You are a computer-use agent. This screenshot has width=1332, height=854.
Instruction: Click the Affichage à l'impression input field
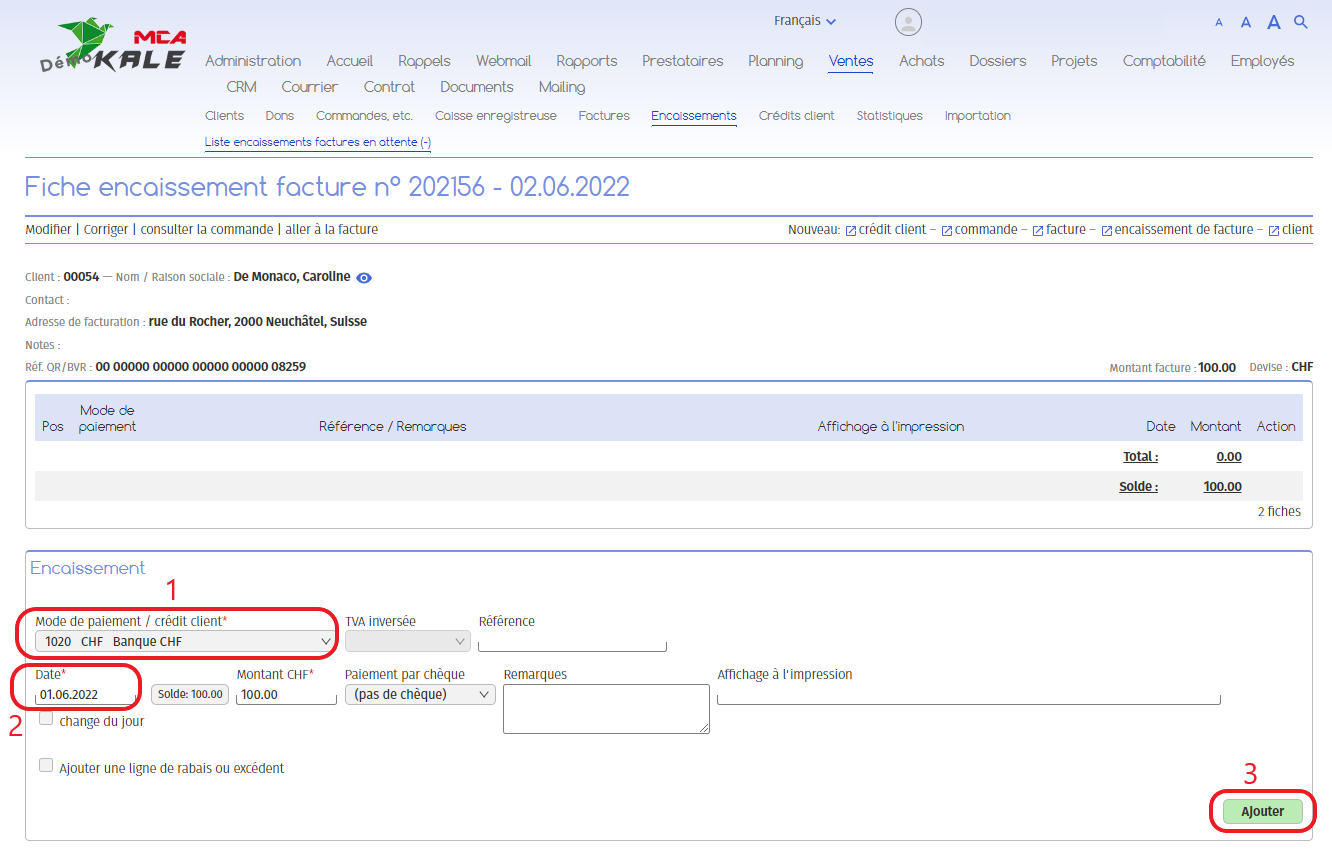969,695
